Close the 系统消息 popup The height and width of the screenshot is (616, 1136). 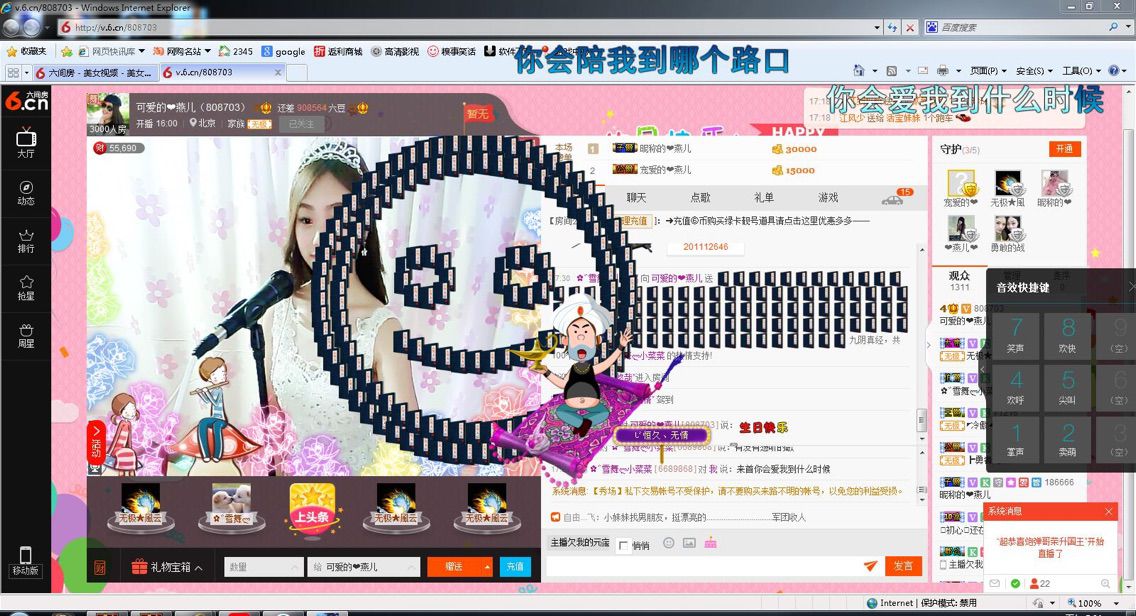pos(1108,512)
